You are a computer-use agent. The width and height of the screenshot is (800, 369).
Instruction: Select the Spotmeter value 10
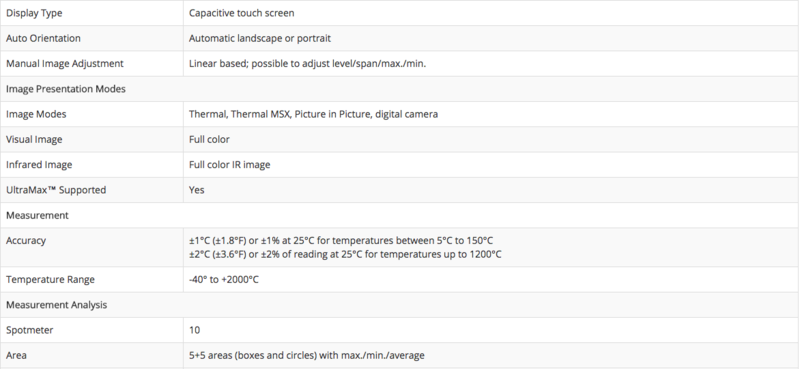[x=194, y=330]
